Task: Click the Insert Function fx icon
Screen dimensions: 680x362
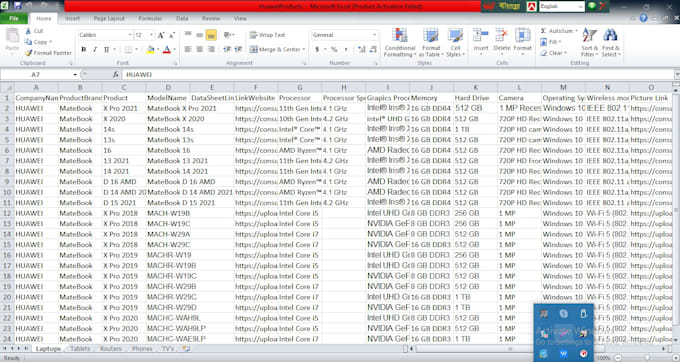Action: (115, 75)
